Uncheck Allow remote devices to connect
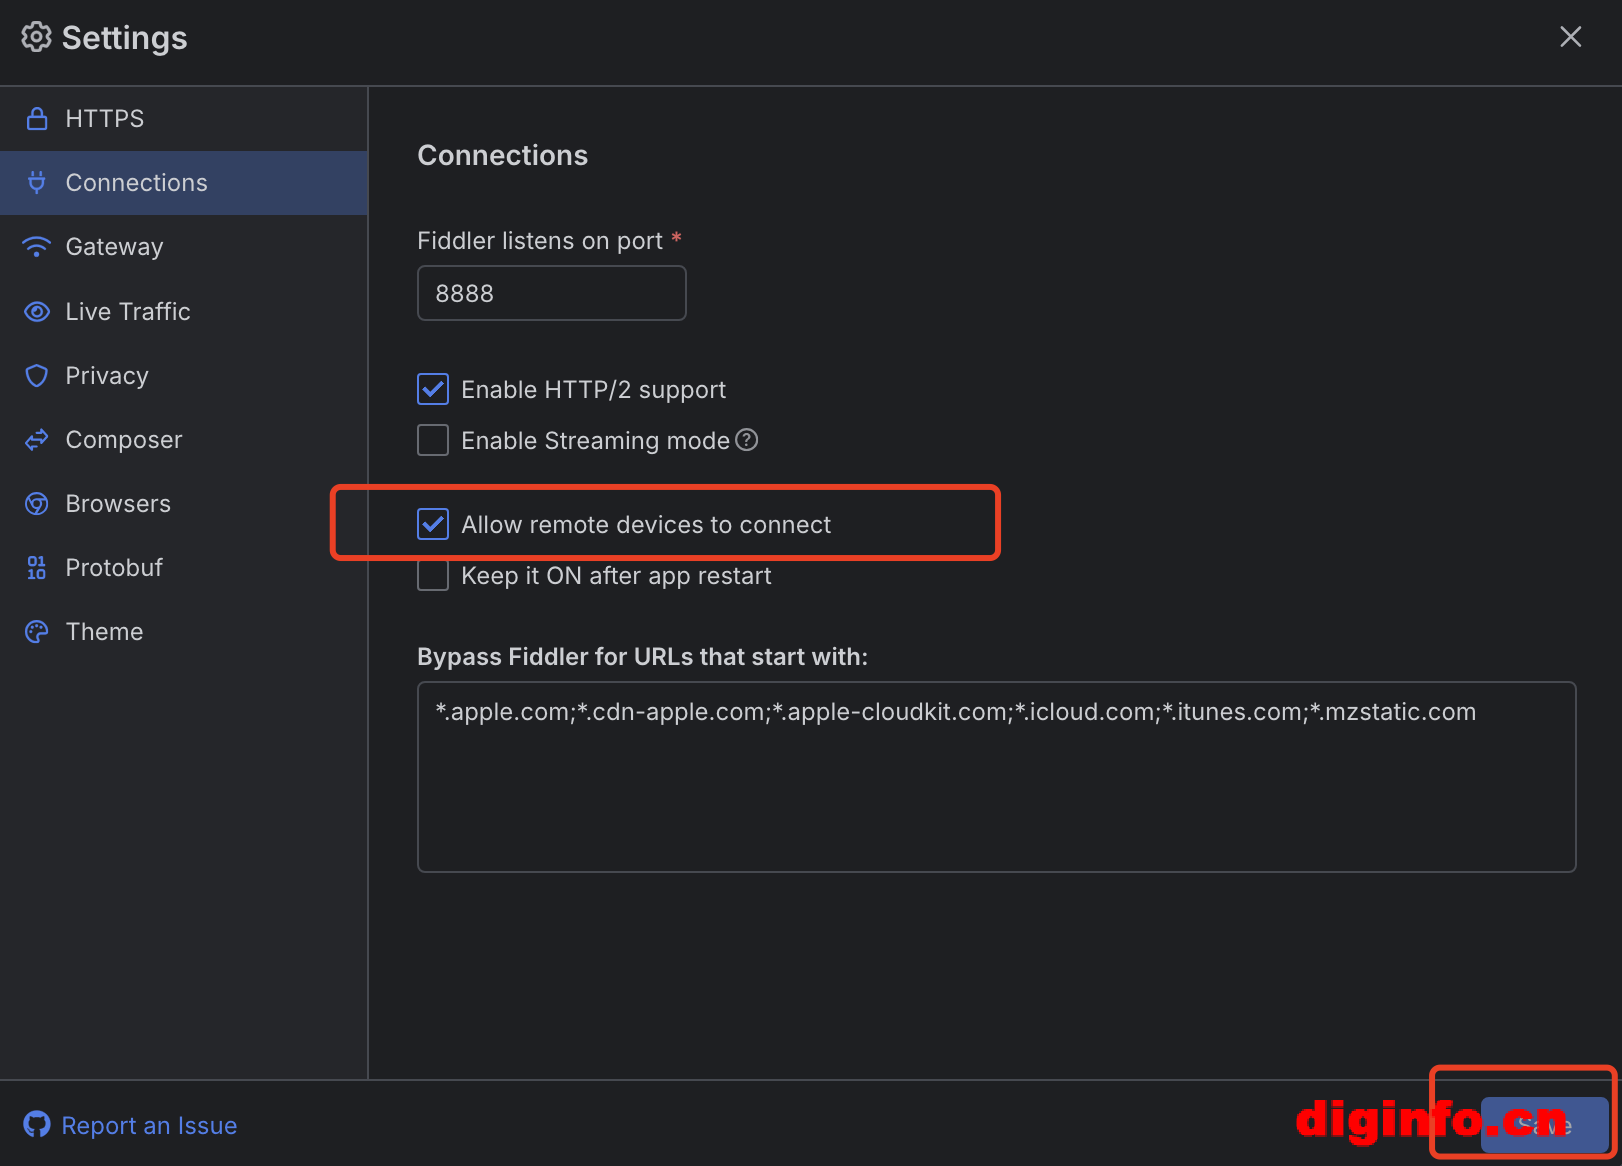 click(433, 524)
